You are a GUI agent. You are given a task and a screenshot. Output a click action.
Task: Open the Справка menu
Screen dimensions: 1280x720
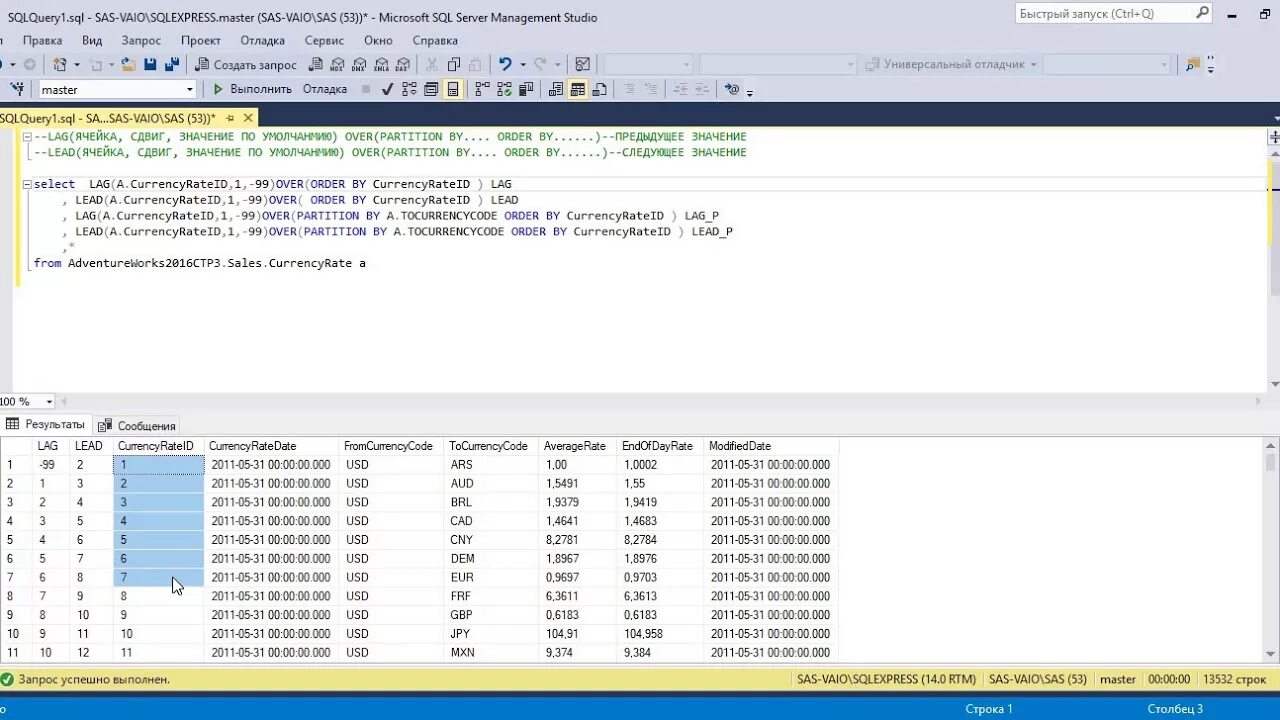[435, 40]
